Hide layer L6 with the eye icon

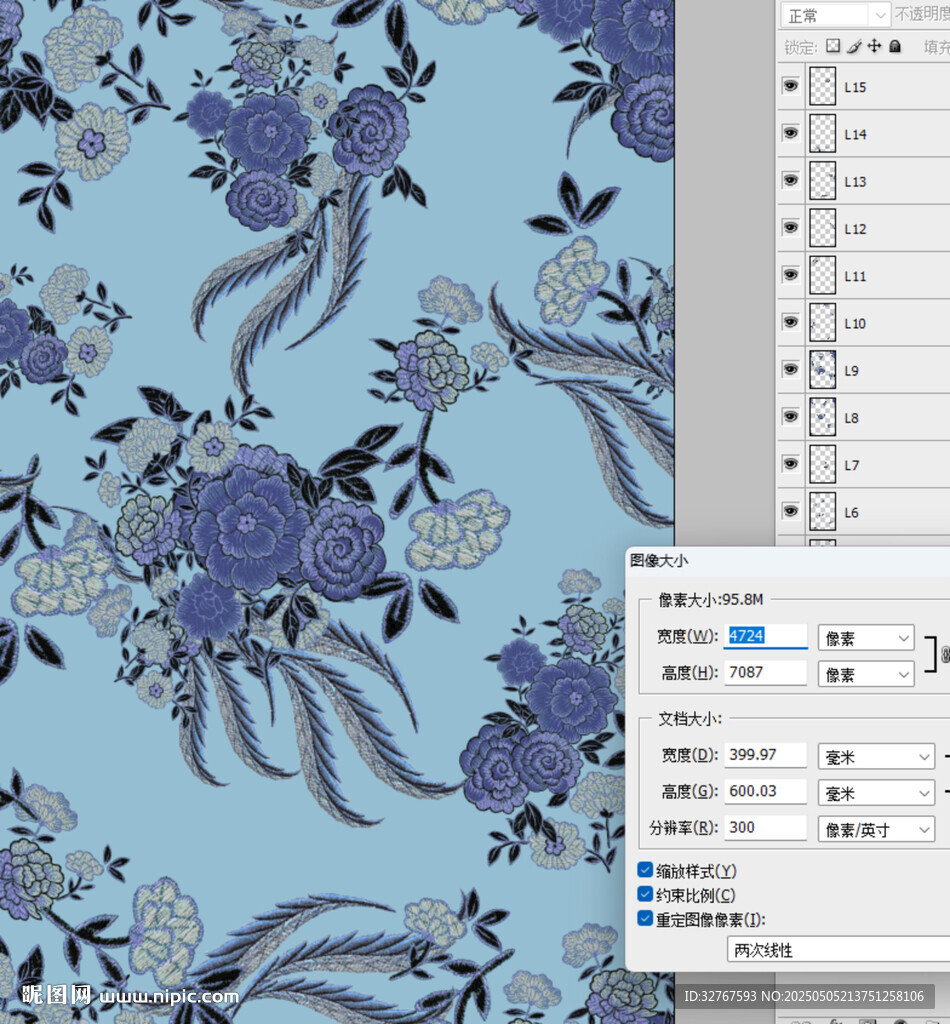pos(791,512)
